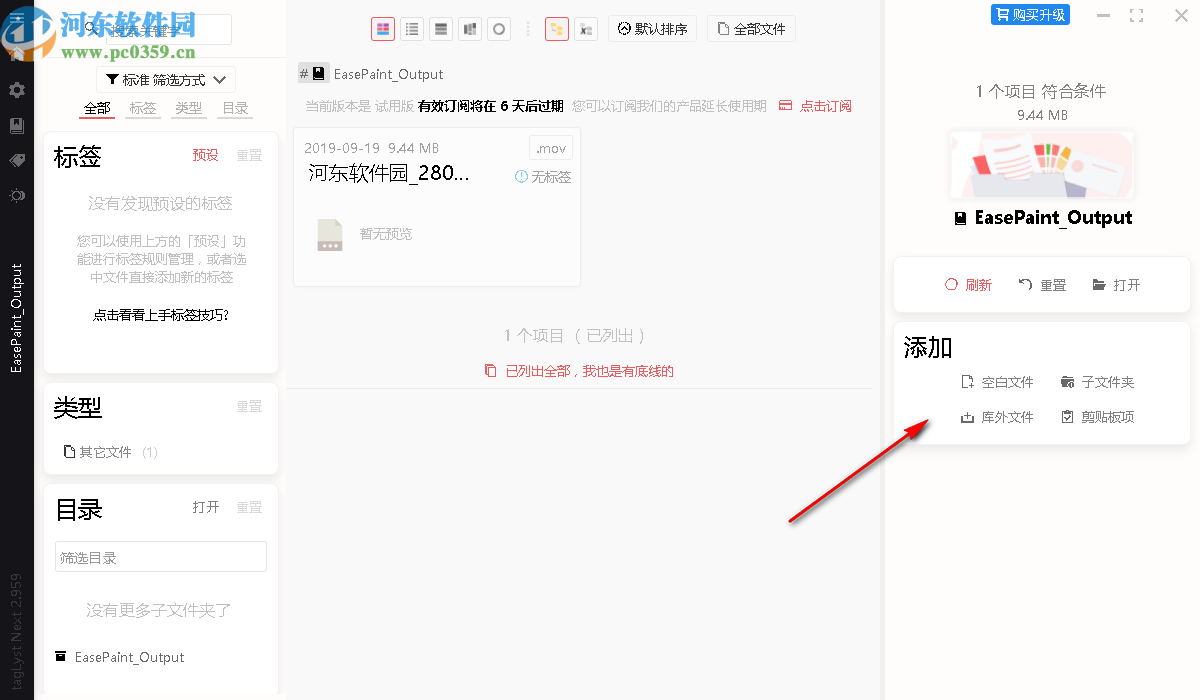
Task: Switch to the 标签 filter tab
Action: (x=142, y=108)
